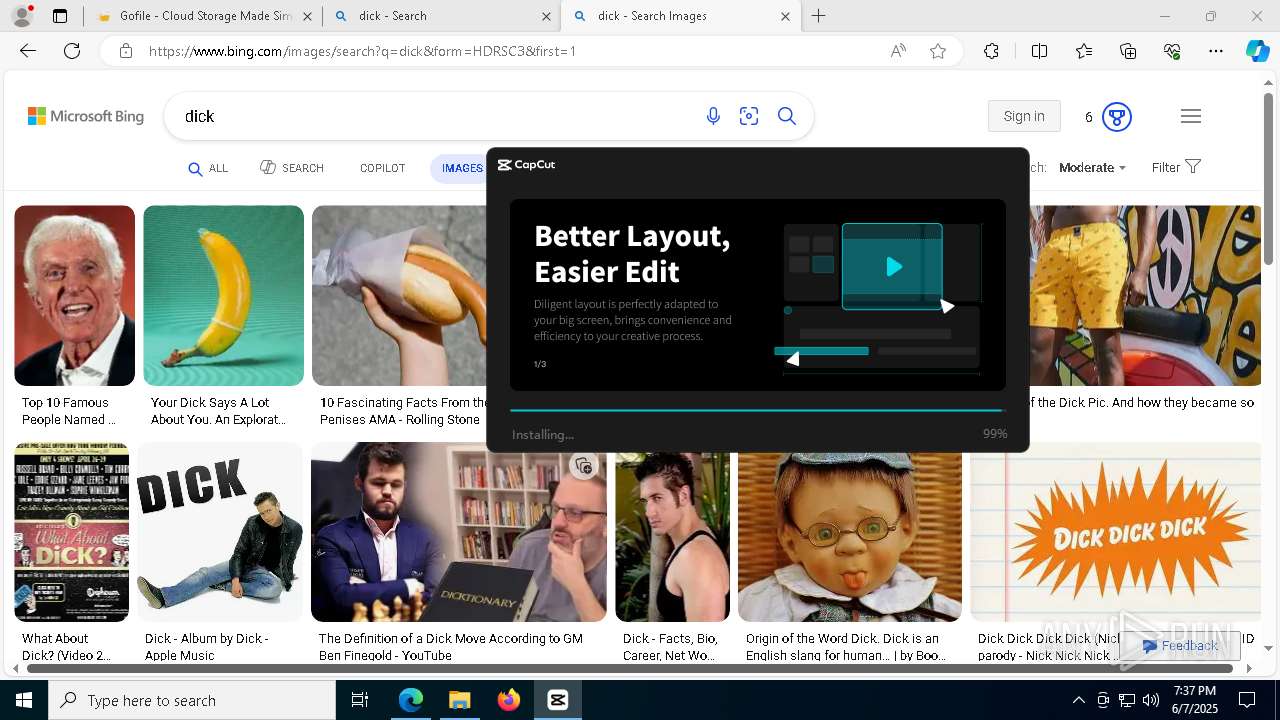Click the page vertical scrollbar
Image resolution: width=1280 pixels, height=720 pixels.
point(1268,180)
